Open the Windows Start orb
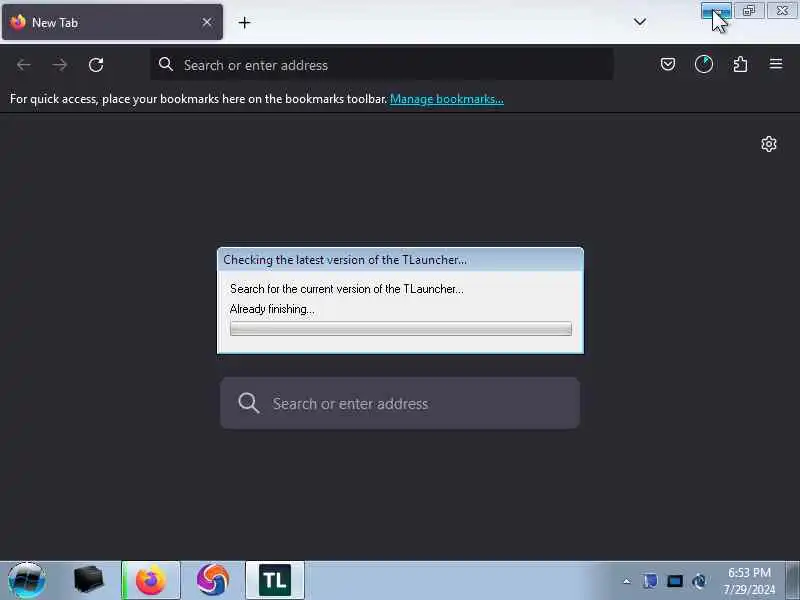This screenshot has width=800, height=600. click(27, 580)
